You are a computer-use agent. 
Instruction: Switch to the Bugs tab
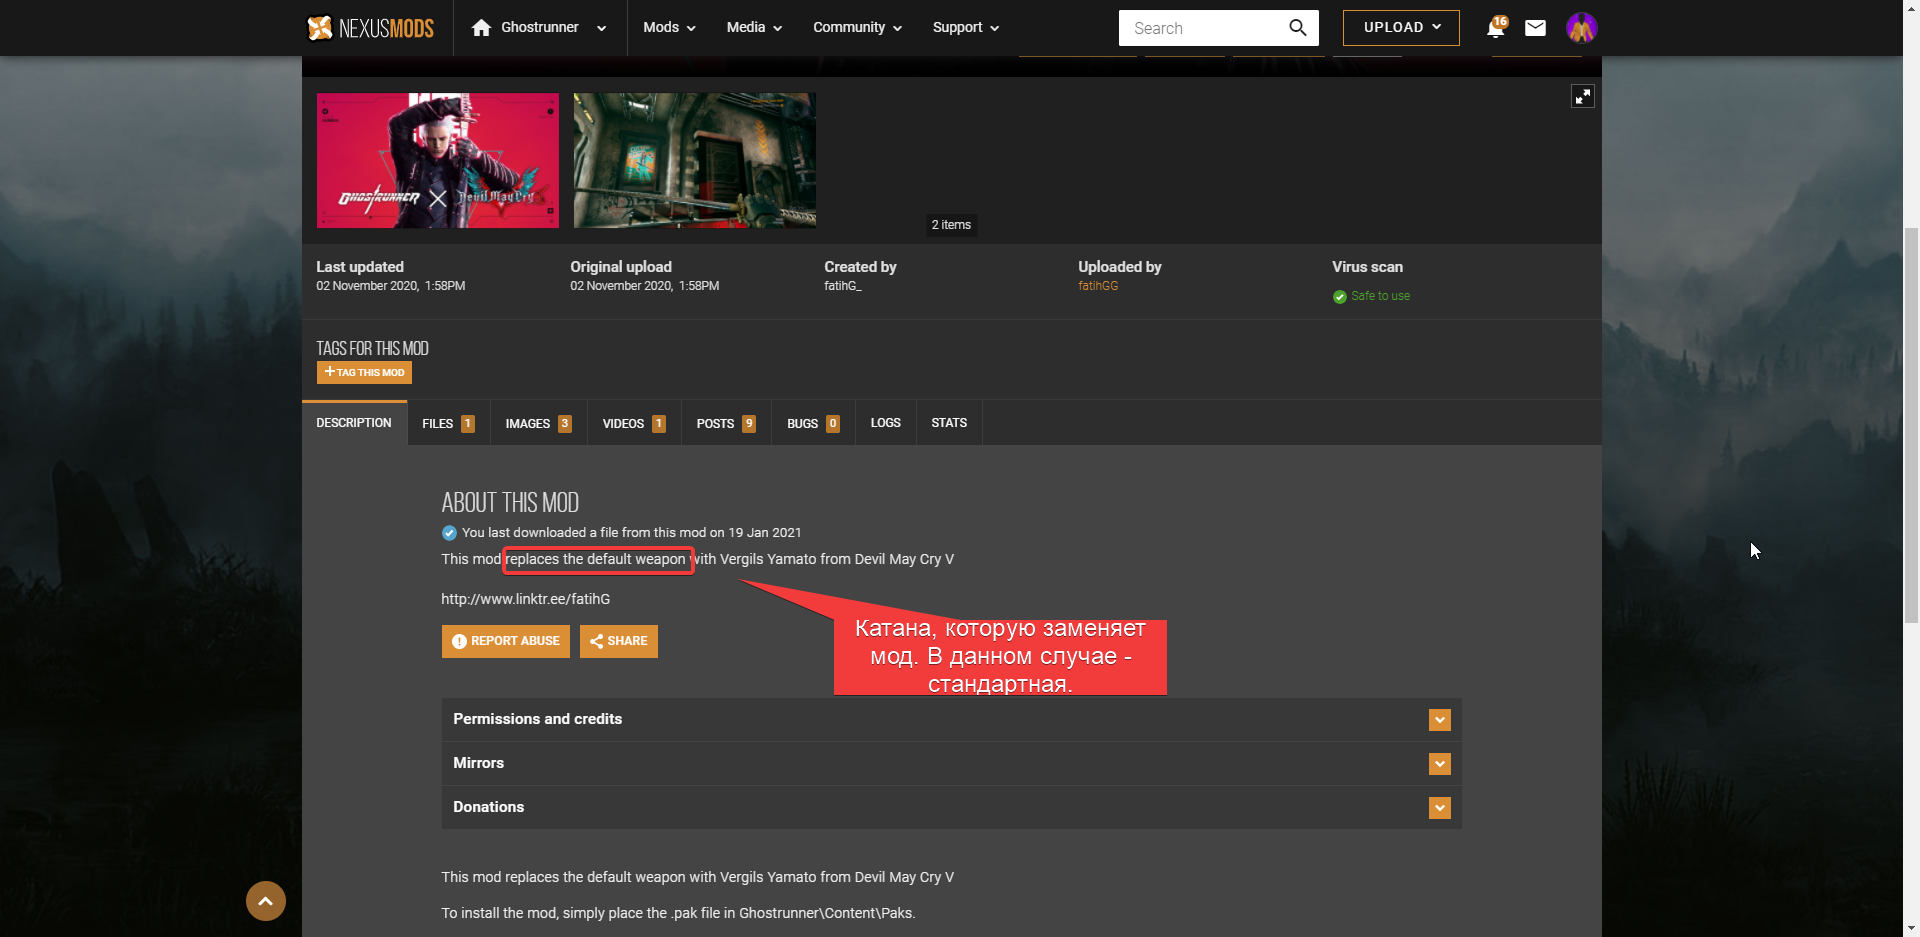tap(813, 424)
